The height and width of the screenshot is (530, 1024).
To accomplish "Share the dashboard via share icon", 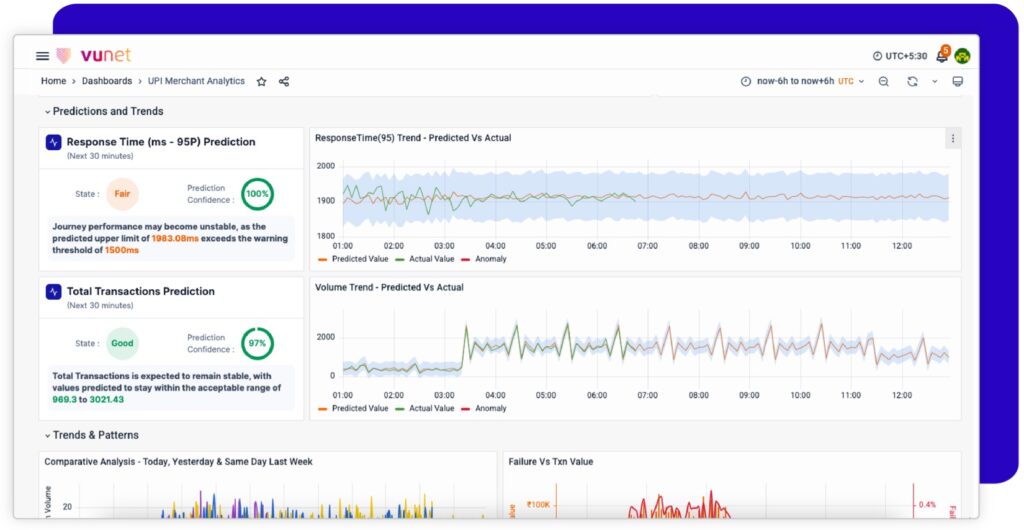I will click(284, 82).
